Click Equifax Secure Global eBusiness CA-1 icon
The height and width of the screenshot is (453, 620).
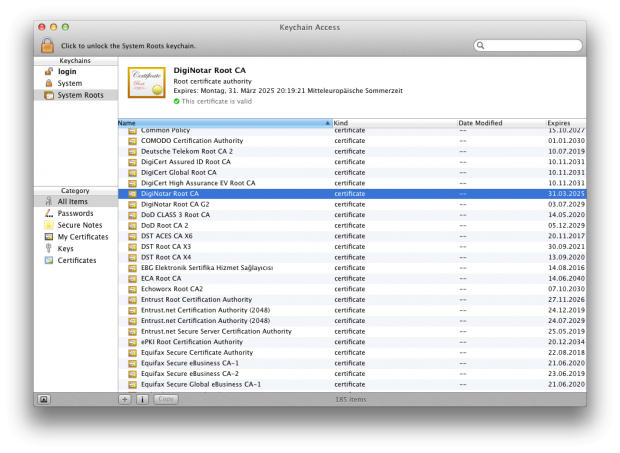coord(132,385)
